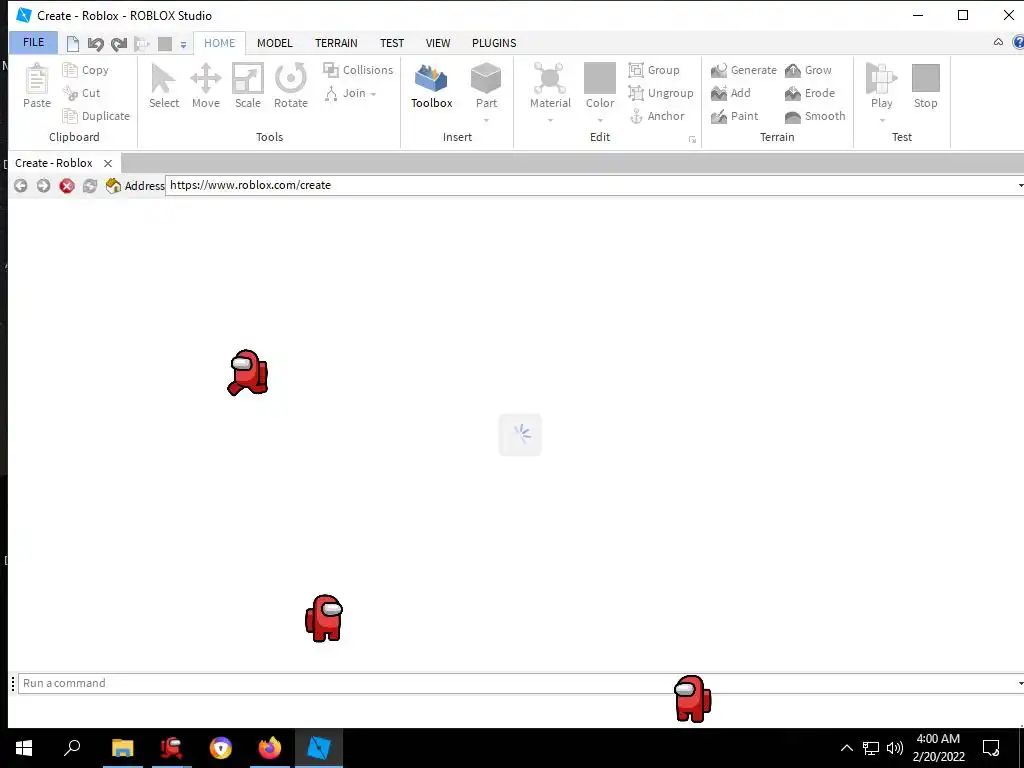Choose the Rotate tool
Viewport: 1024px width, 768px height.
[x=291, y=86]
